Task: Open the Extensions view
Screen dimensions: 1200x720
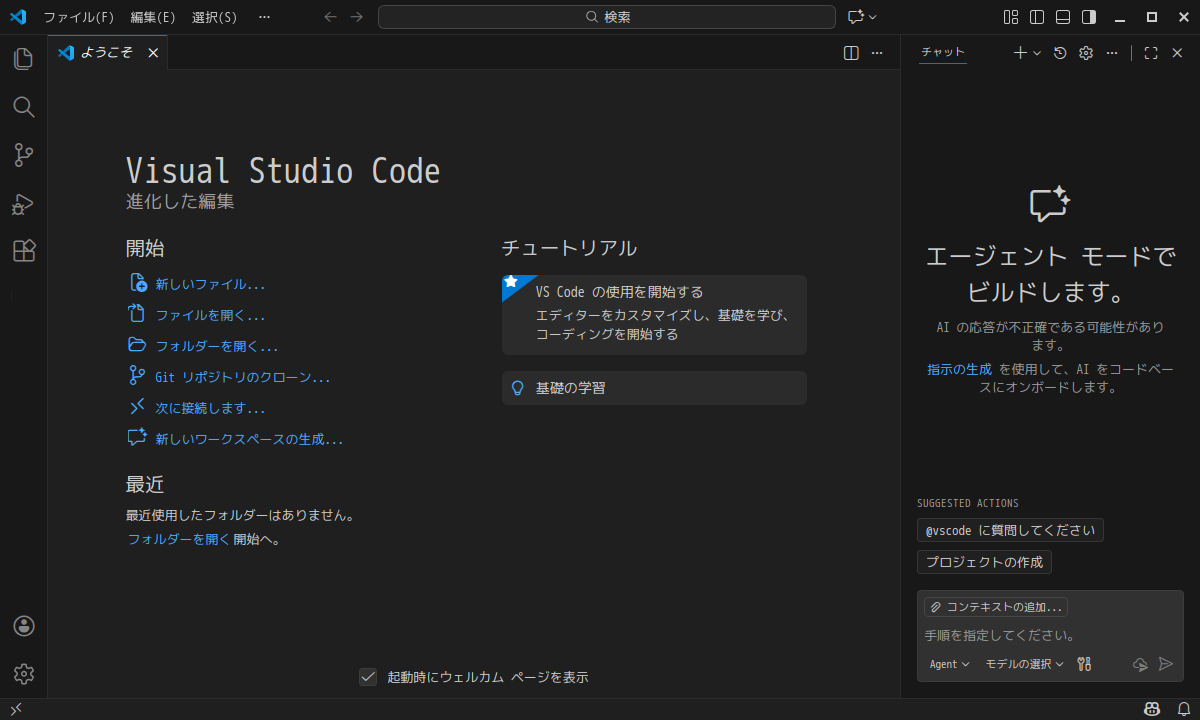Action: (23, 252)
